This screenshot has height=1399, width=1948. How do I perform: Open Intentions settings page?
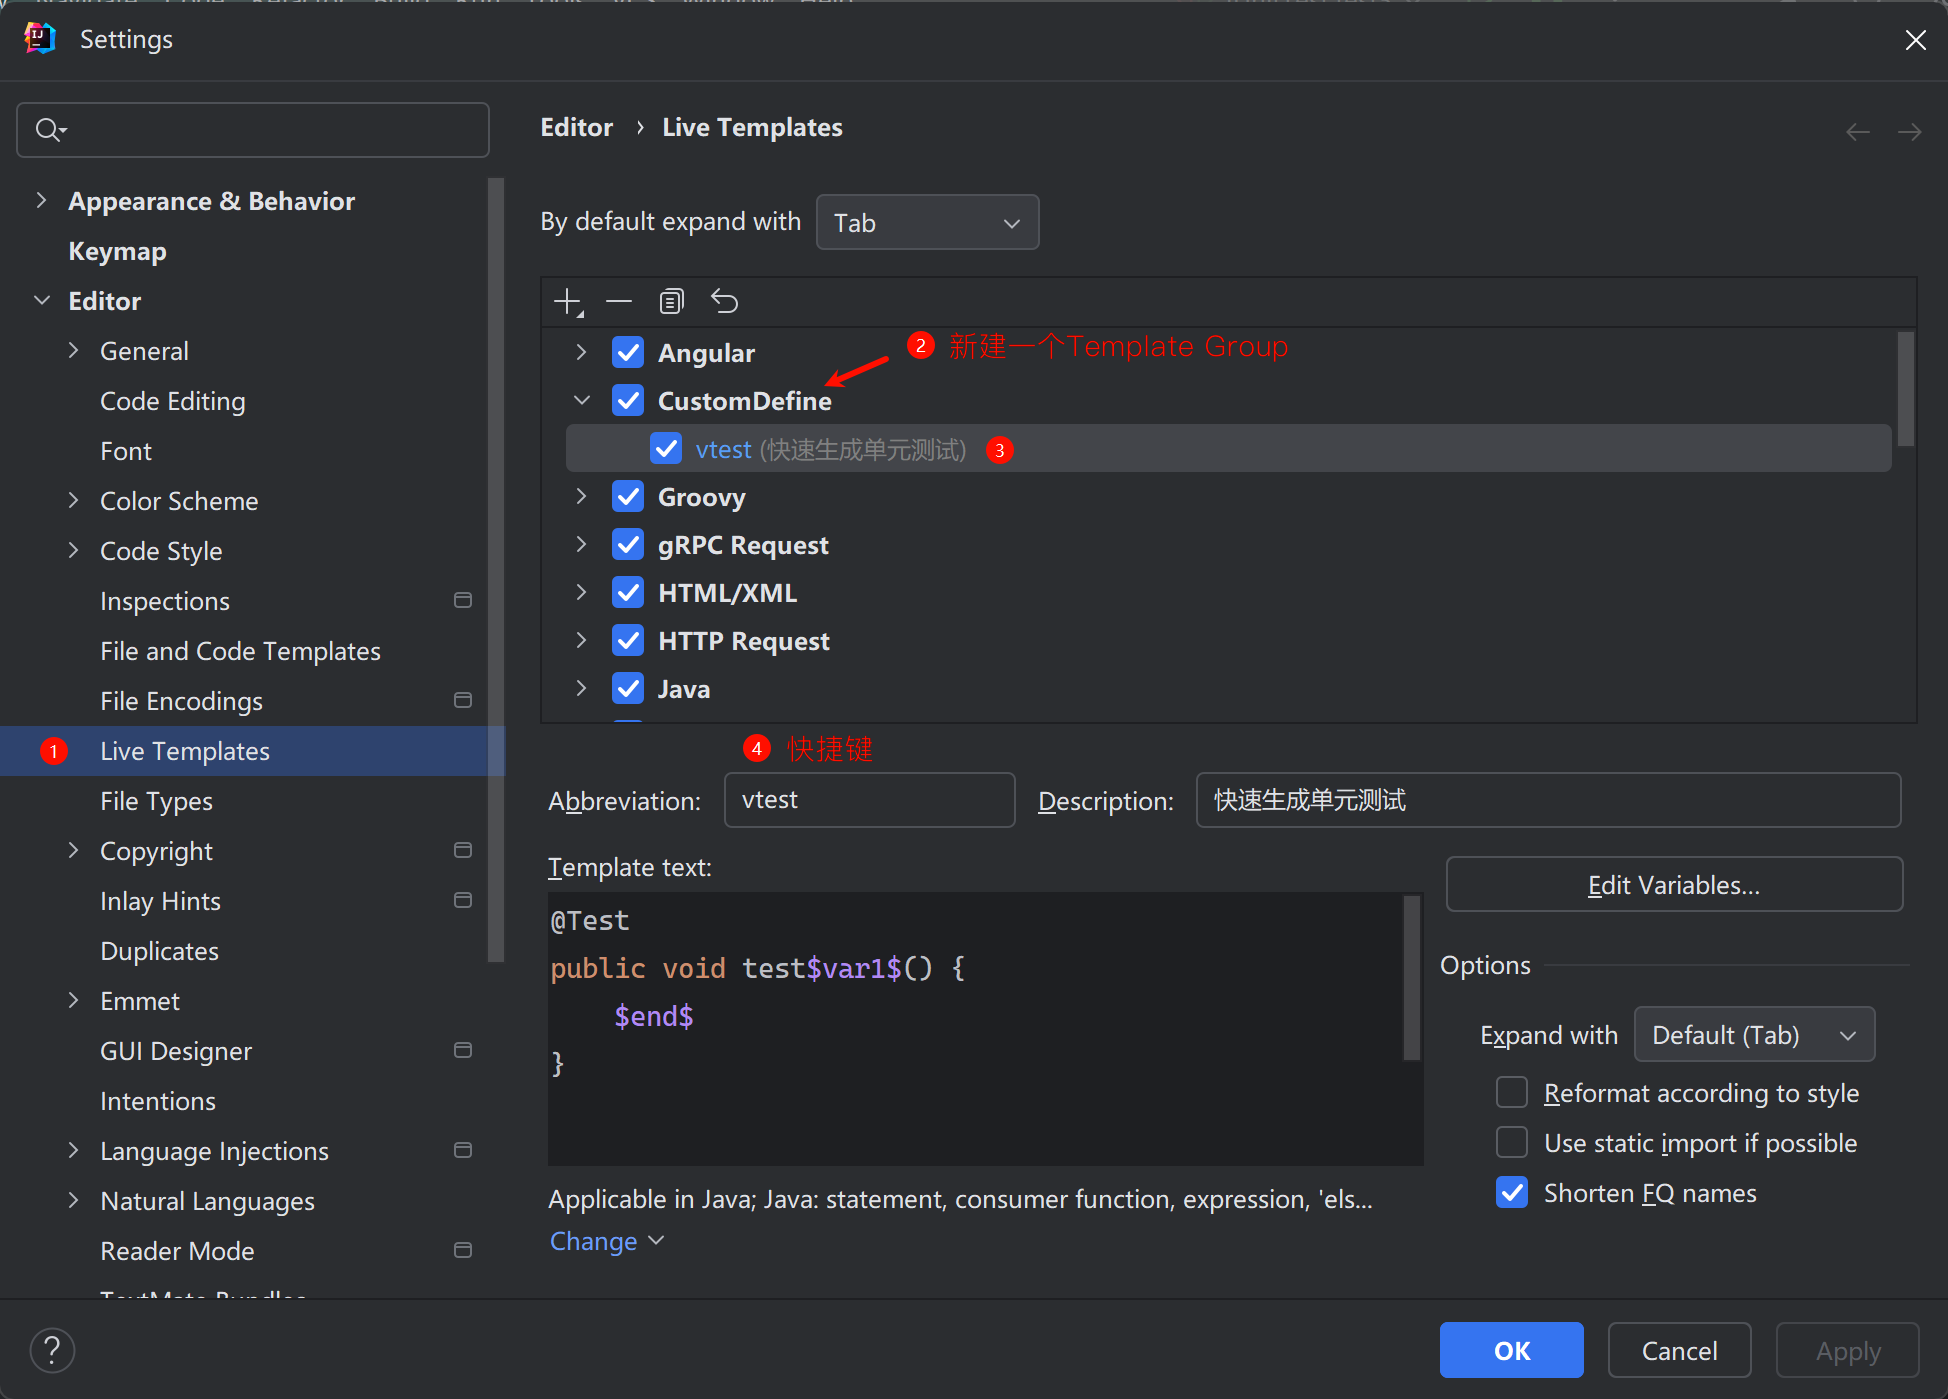coord(158,1101)
